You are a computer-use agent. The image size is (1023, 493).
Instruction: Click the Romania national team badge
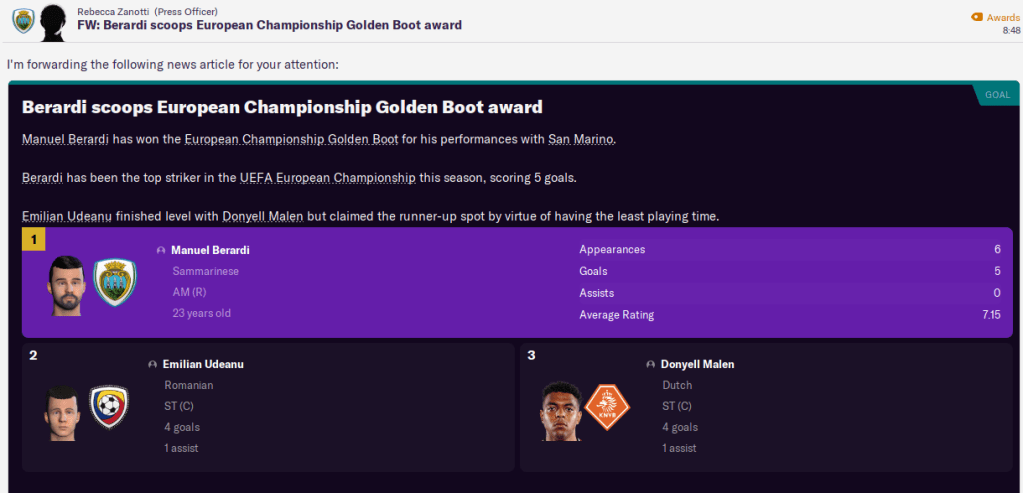(109, 408)
